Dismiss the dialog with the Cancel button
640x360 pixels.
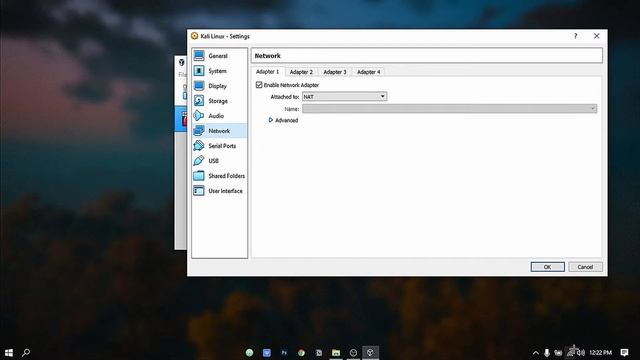tap(585, 267)
